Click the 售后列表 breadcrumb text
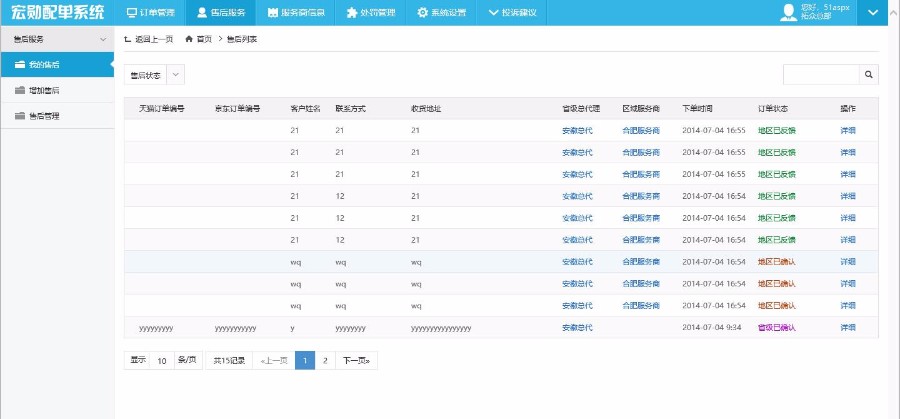The image size is (900, 419). (x=242, y=39)
